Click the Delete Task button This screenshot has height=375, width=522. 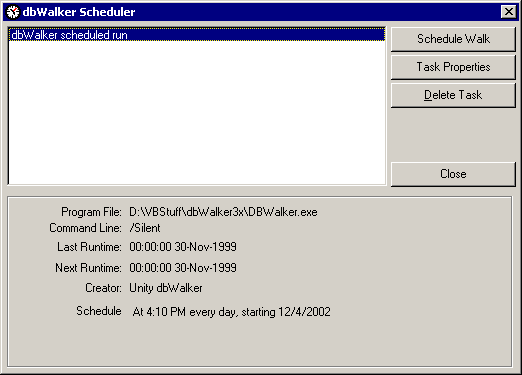click(x=453, y=95)
